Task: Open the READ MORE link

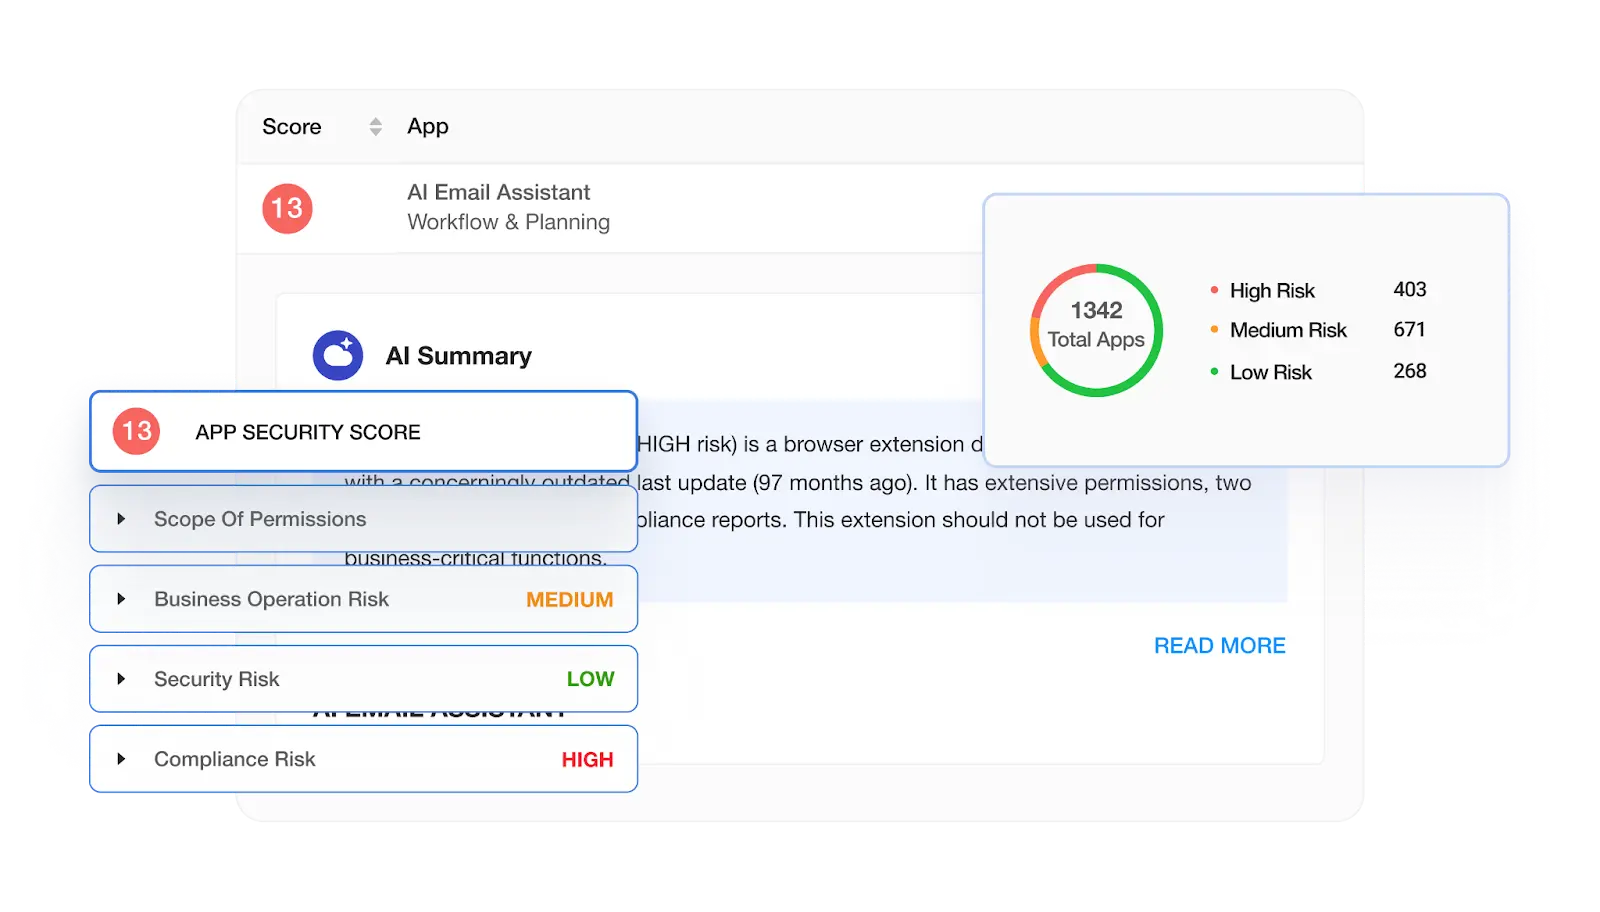Action: pos(1219,645)
